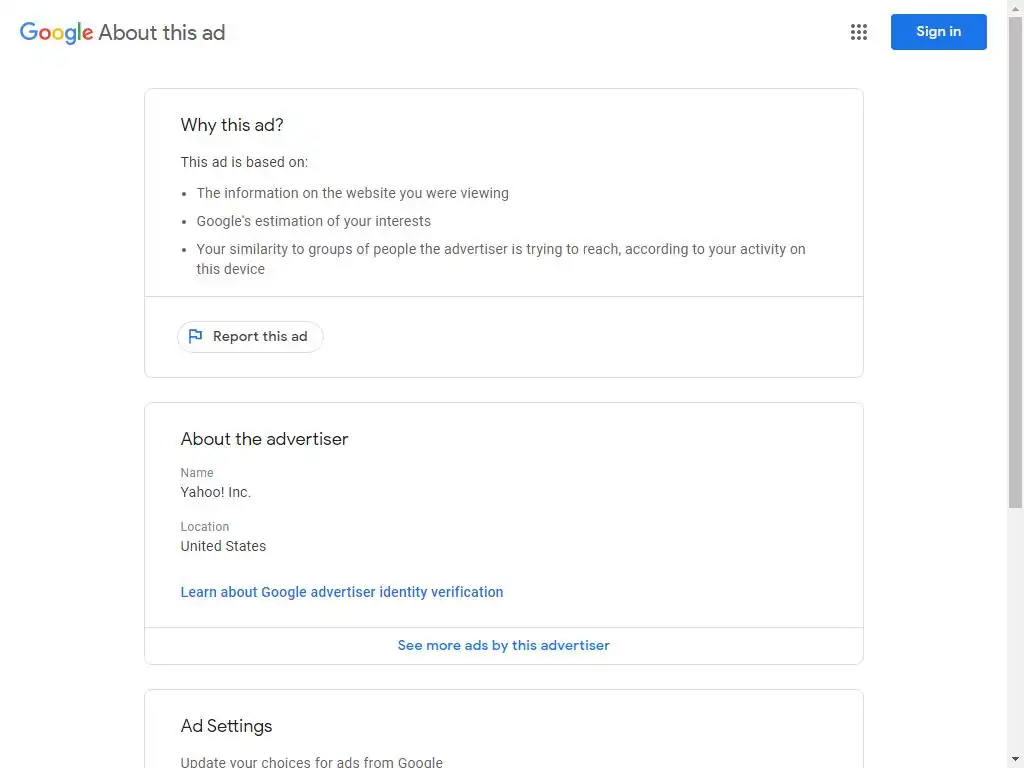Screen dimensions: 1024x768
Task: Click the Your similarity to groups bullet text
Action: [500, 250]
